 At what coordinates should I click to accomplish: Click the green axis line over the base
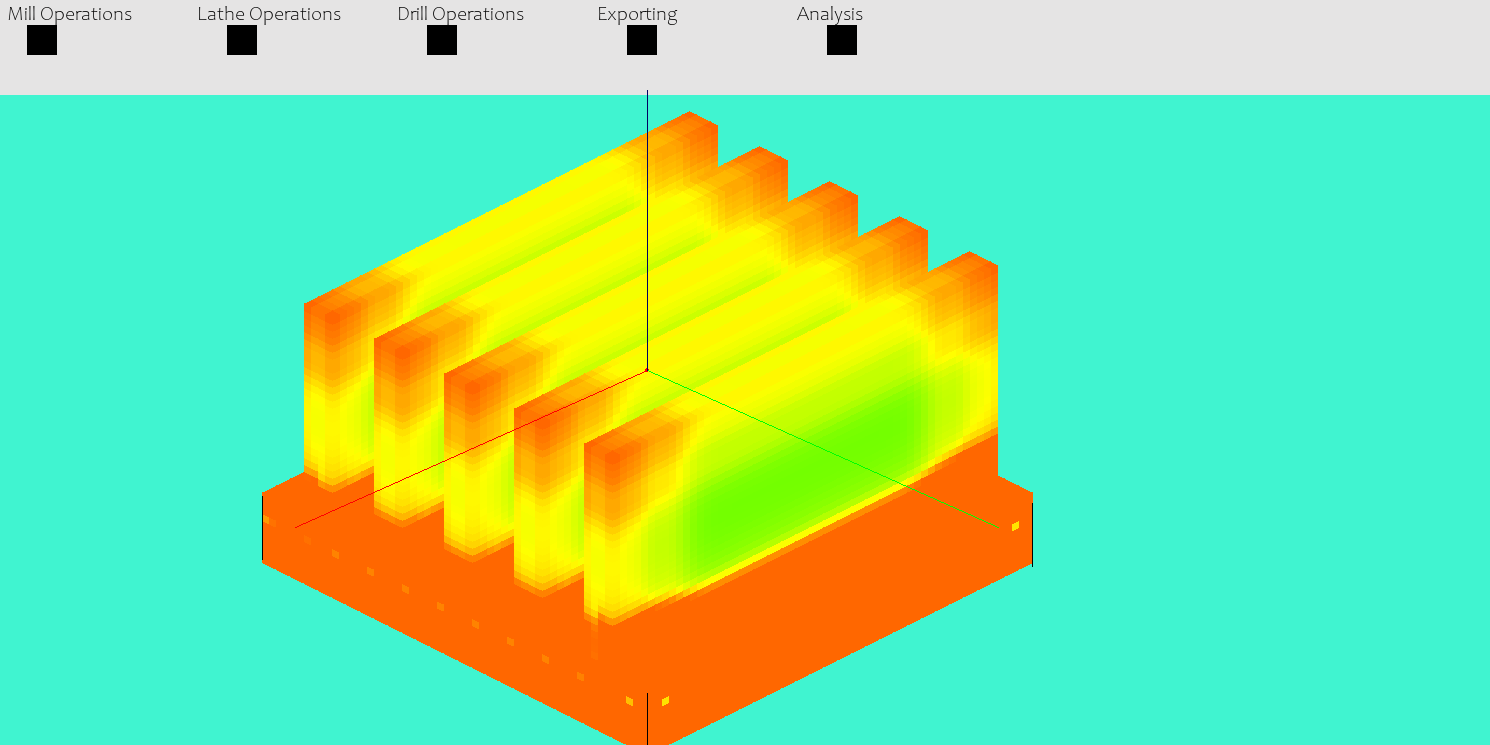point(950,505)
